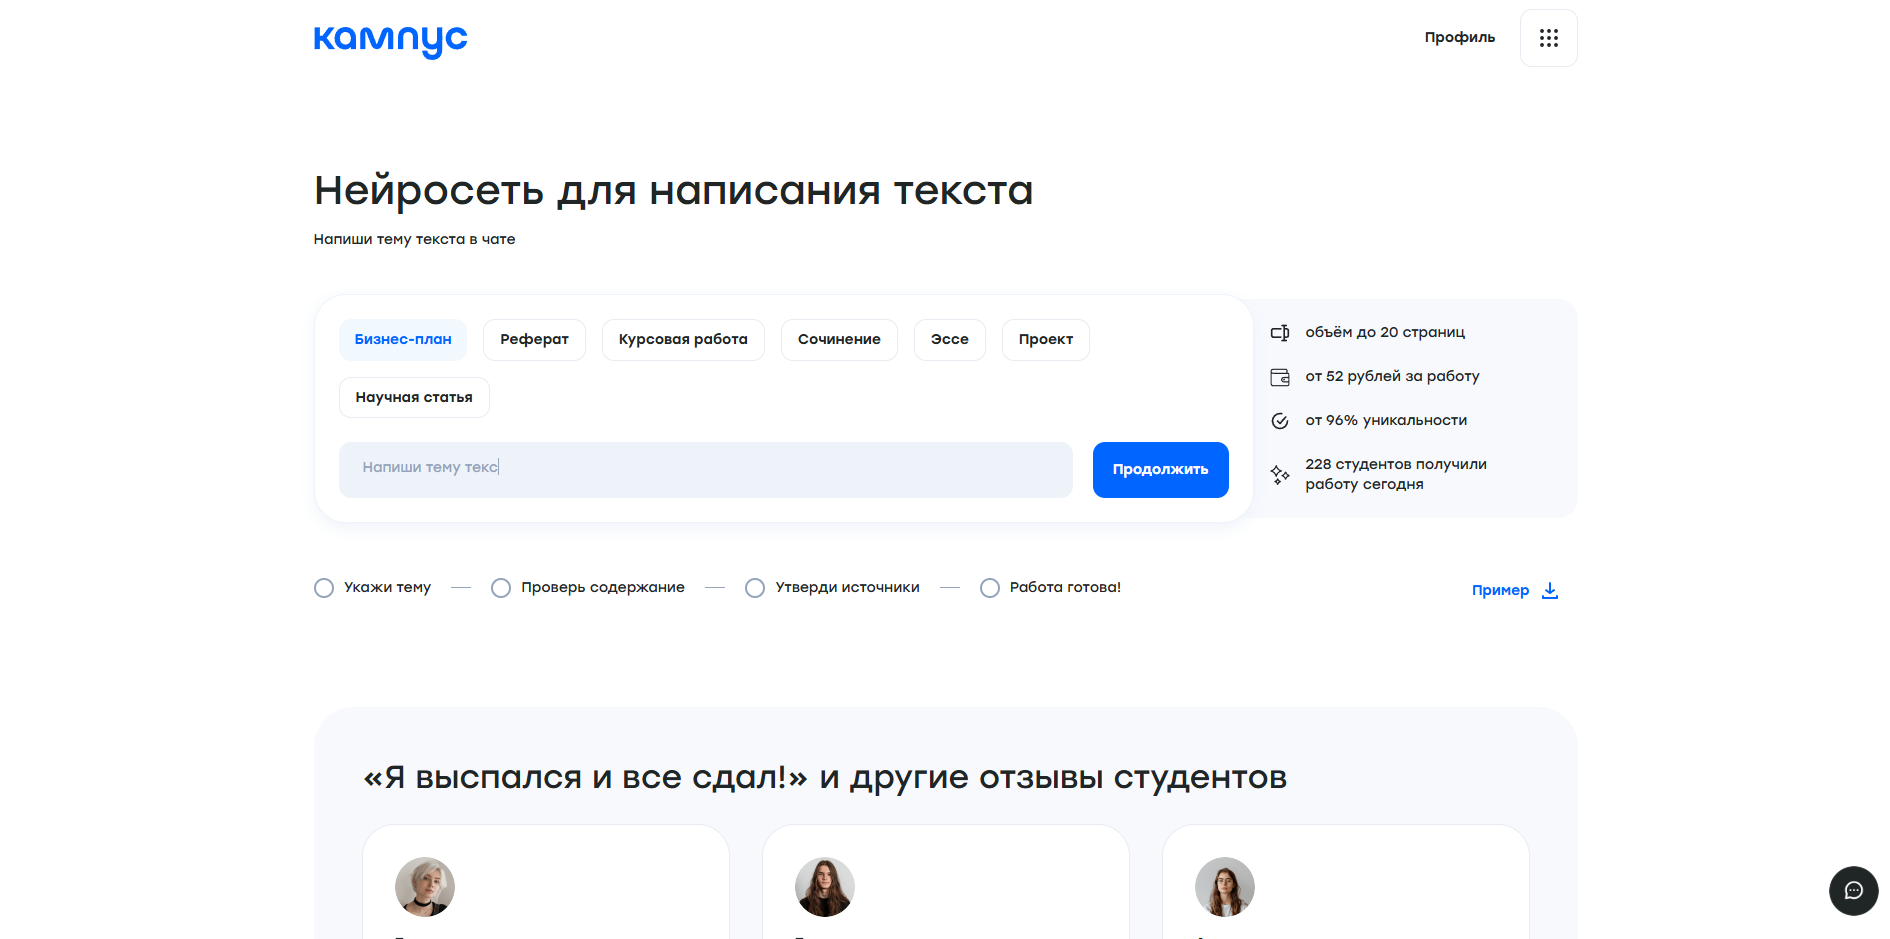Select the Научная статья option
The width and height of the screenshot is (1890, 939).
[414, 398]
